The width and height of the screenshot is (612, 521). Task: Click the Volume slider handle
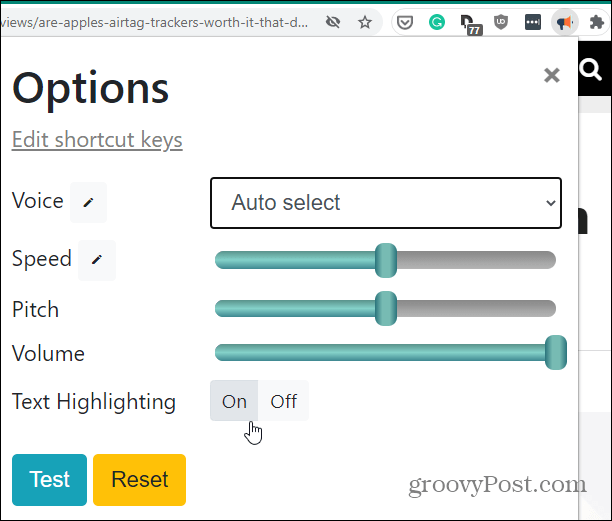556,352
